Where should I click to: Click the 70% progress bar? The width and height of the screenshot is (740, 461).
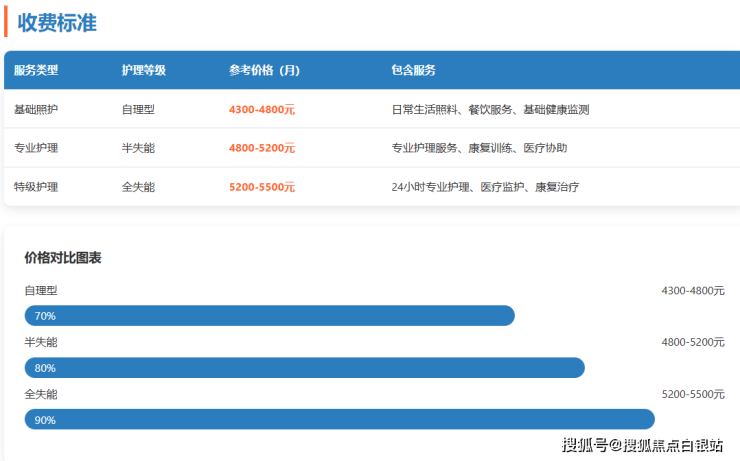[x=269, y=316]
